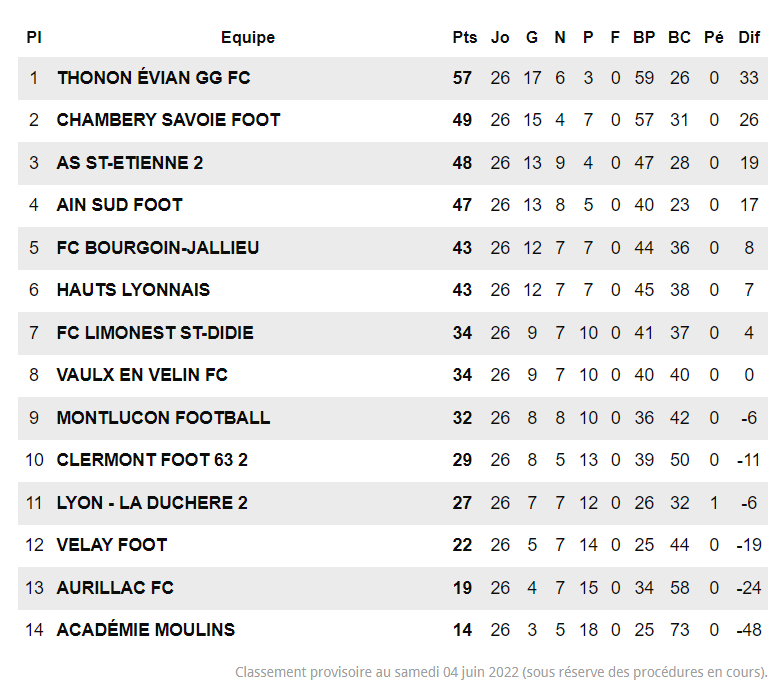
Task: Open the VAULX EN VELIN FC row
Action: tap(142, 375)
